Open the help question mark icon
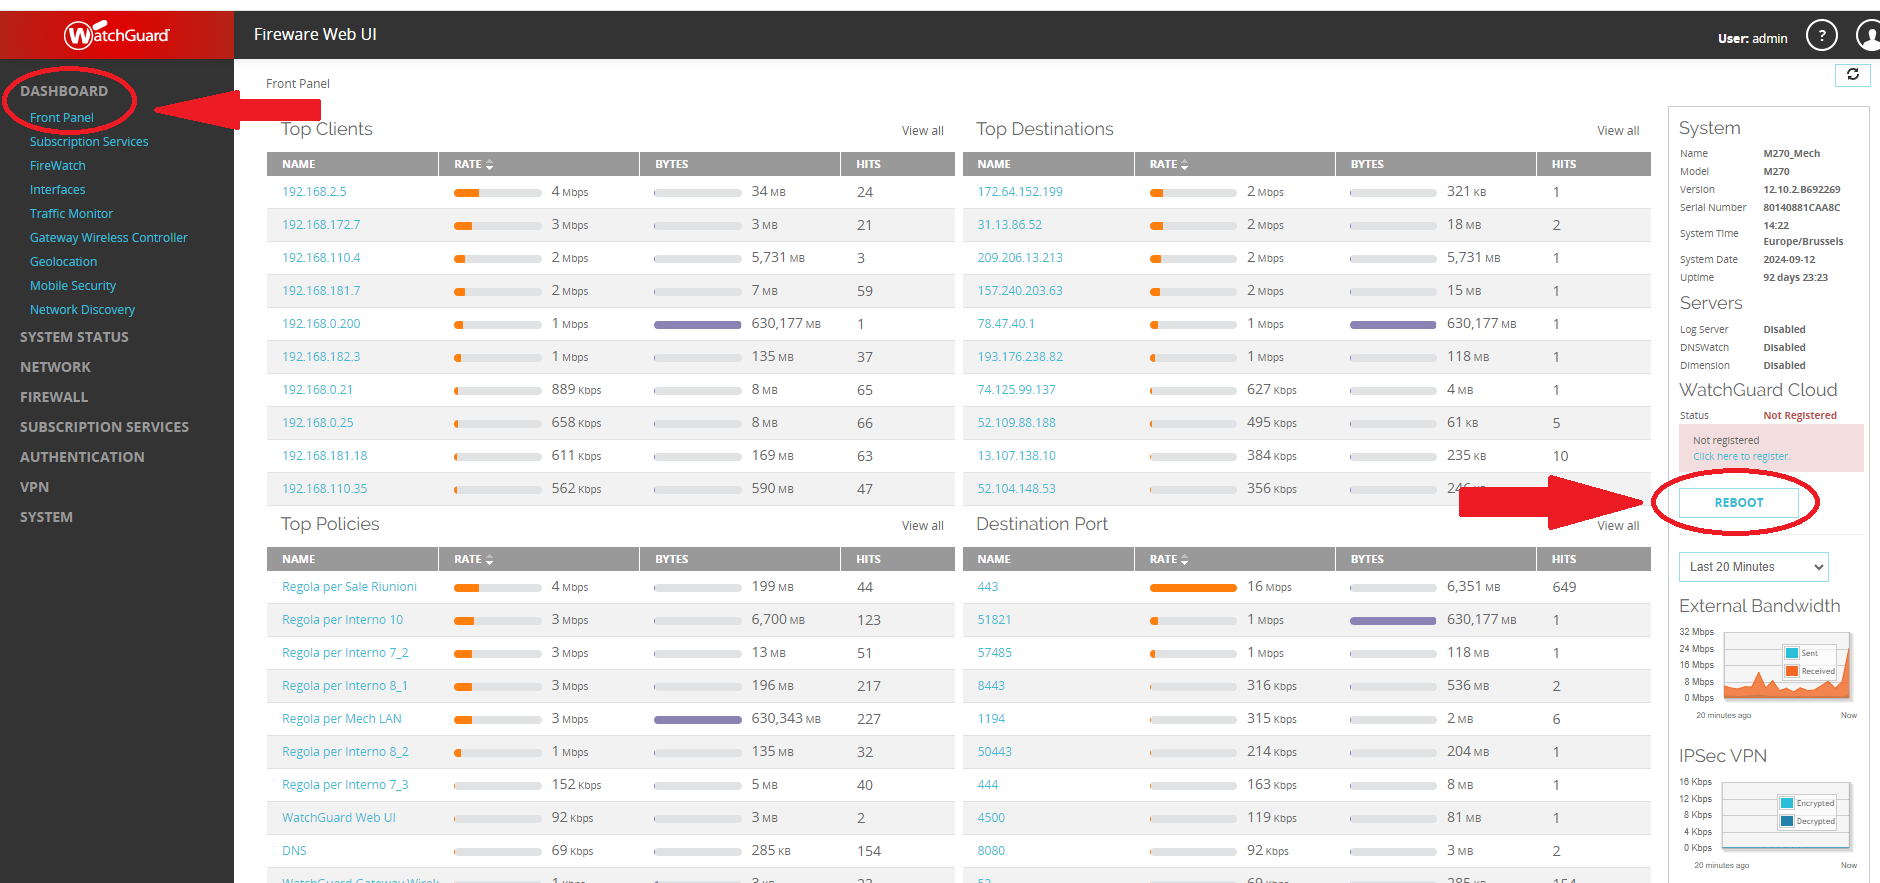The image size is (1880, 883). click(1821, 37)
